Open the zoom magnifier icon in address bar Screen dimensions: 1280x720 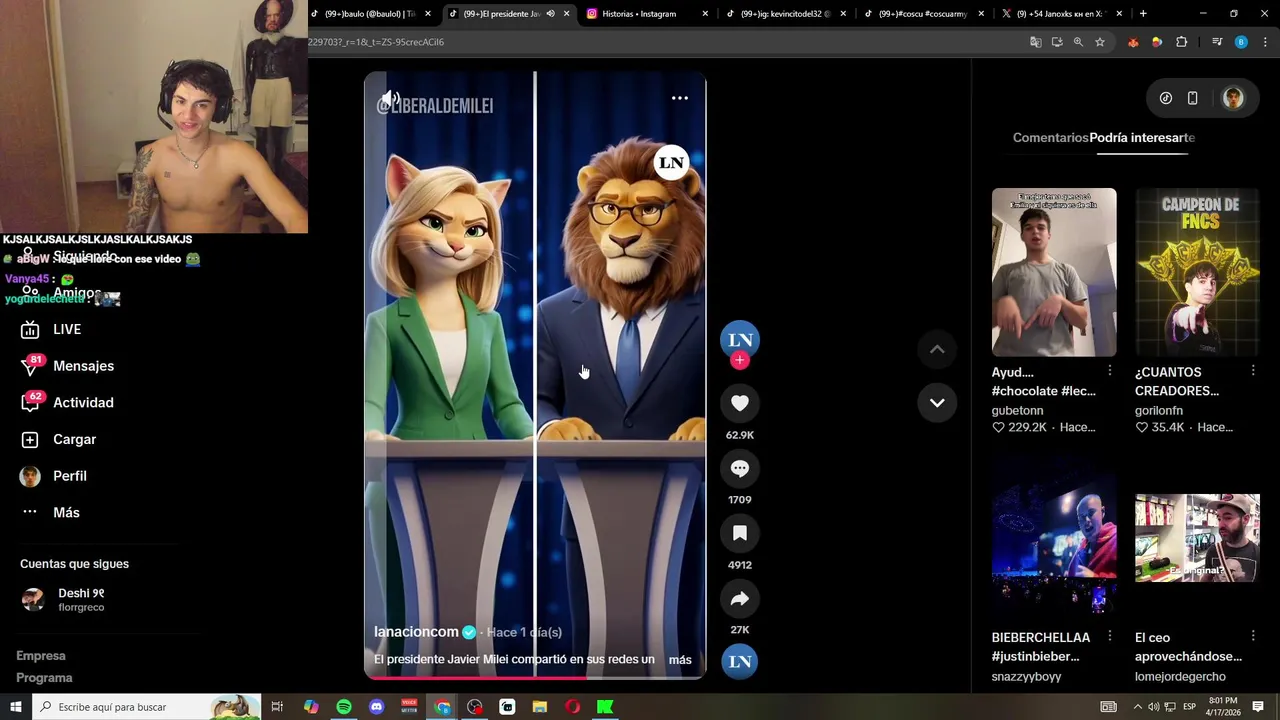(x=1078, y=42)
